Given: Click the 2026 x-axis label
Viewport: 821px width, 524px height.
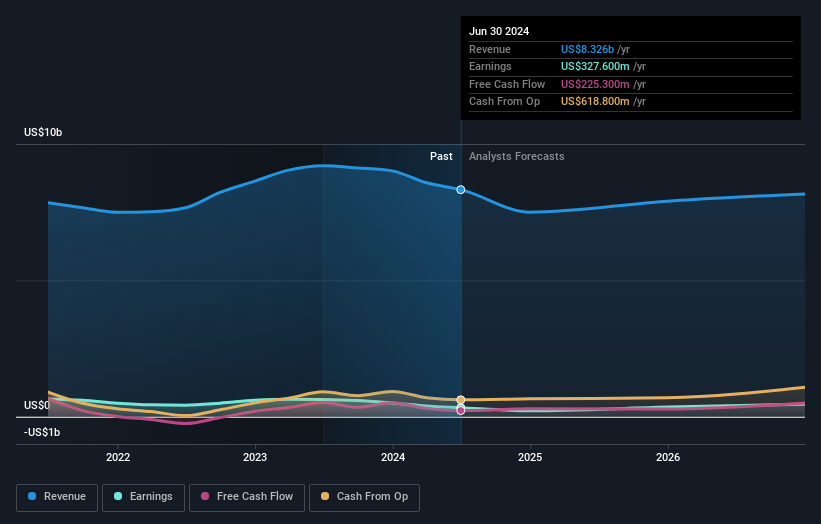Looking at the screenshot, I should click(x=668, y=457).
